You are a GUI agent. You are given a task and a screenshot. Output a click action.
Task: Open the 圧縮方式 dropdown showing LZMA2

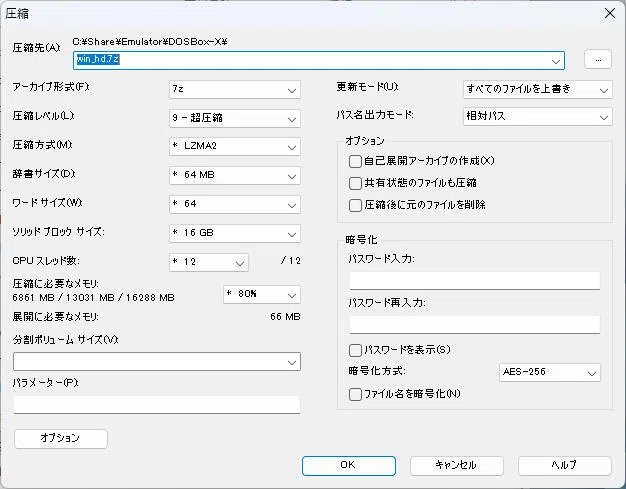(235, 147)
